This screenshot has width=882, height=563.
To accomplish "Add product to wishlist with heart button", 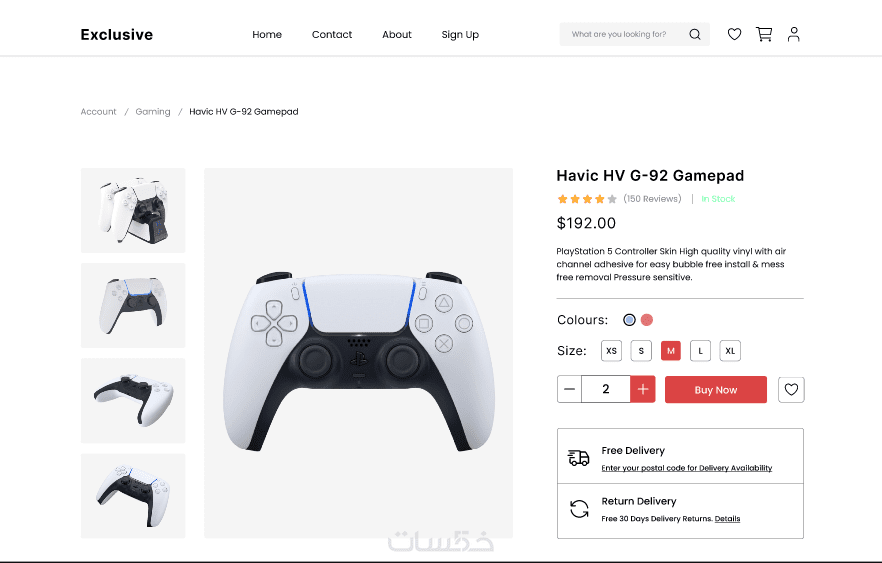I will click(791, 389).
